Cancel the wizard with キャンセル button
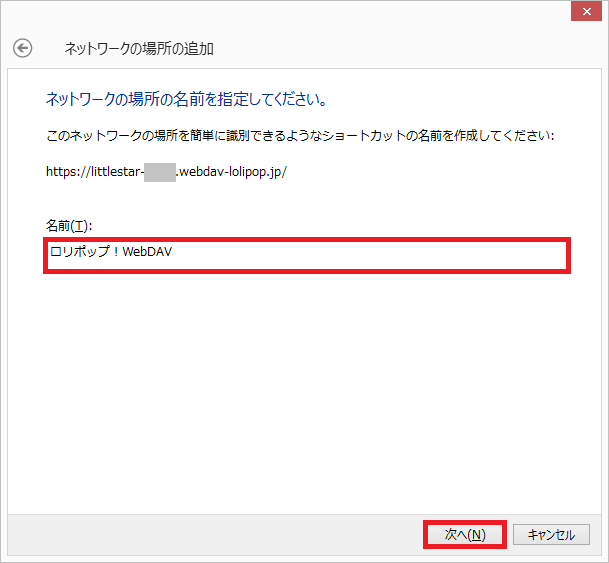Viewport: 609px width, 563px height. (x=551, y=535)
